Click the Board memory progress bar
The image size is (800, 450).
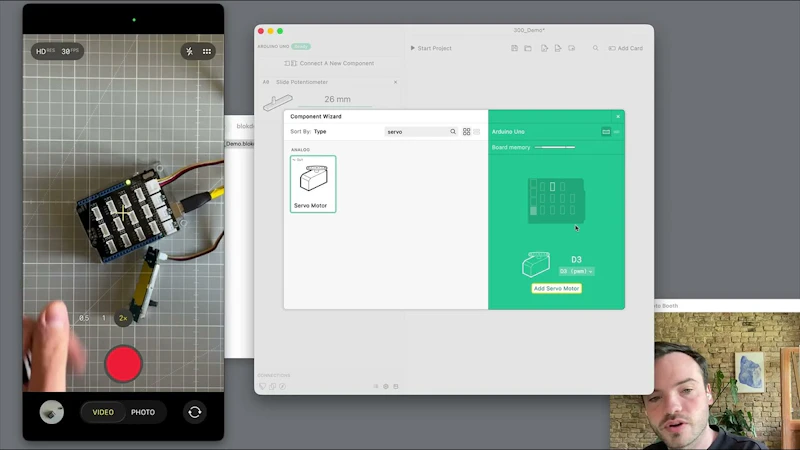coord(555,147)
